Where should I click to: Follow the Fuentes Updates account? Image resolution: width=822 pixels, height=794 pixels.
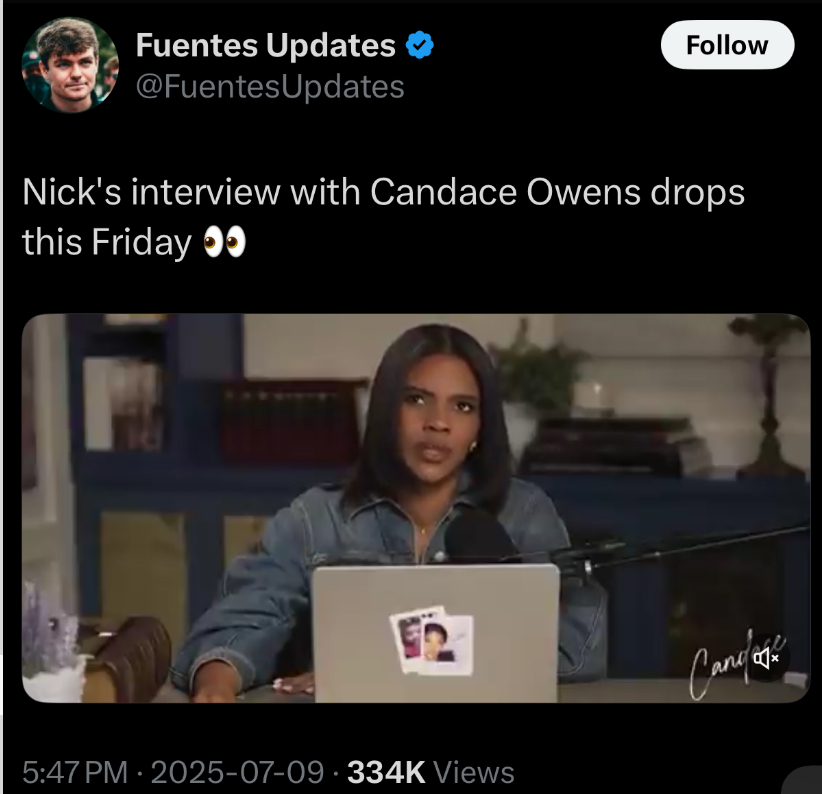(x=727, y=45)
